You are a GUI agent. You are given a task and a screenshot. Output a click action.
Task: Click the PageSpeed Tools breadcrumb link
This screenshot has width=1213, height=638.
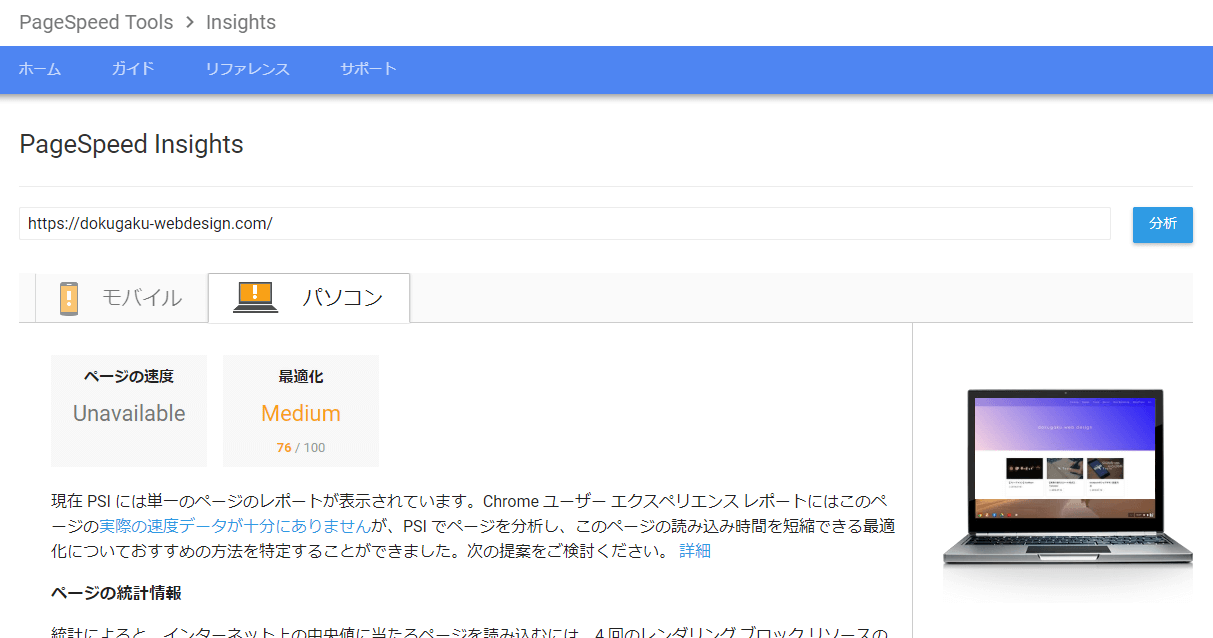[x=96, y=22]
